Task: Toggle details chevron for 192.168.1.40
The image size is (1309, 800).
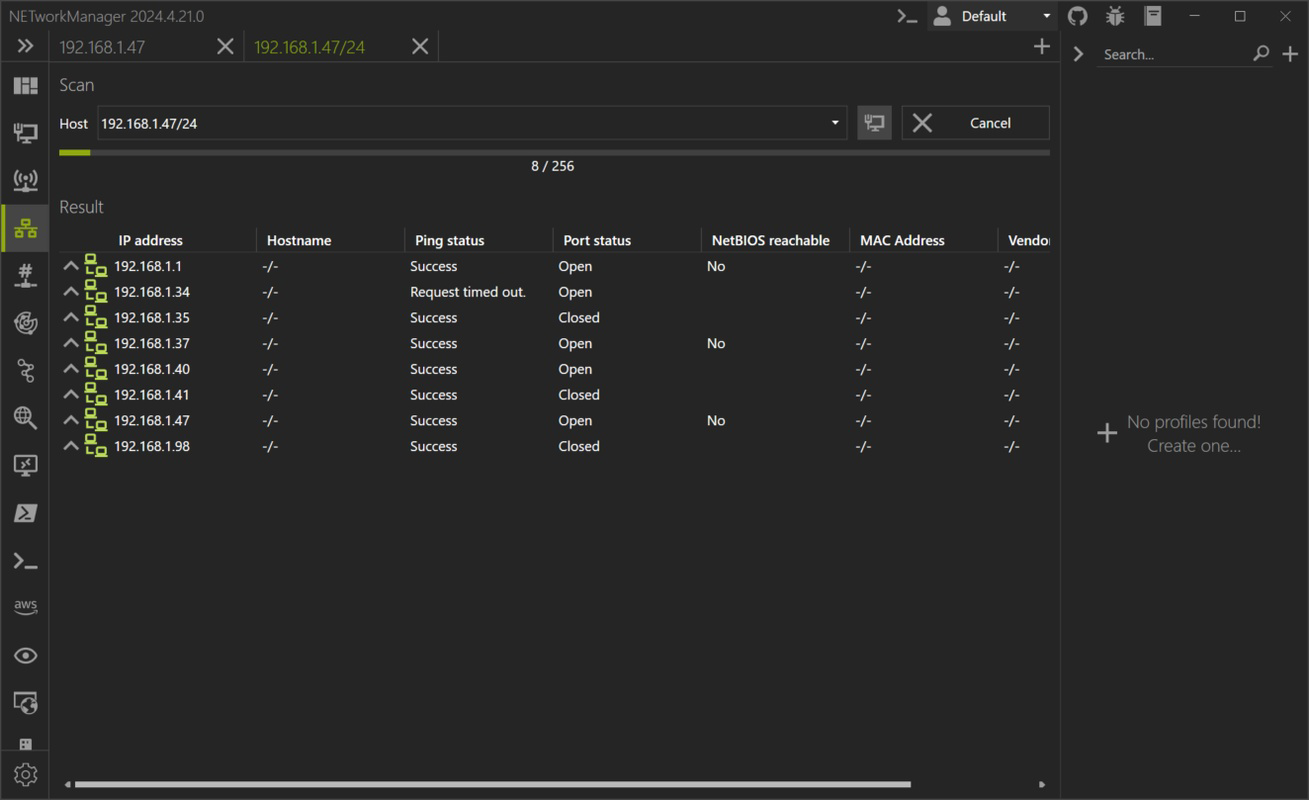Action: tap(70, 369)
